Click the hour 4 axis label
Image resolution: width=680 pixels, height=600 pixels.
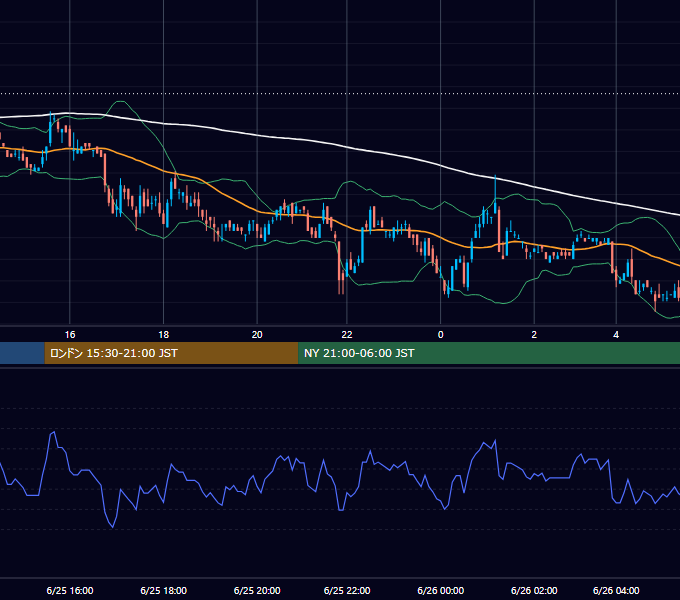616,335
